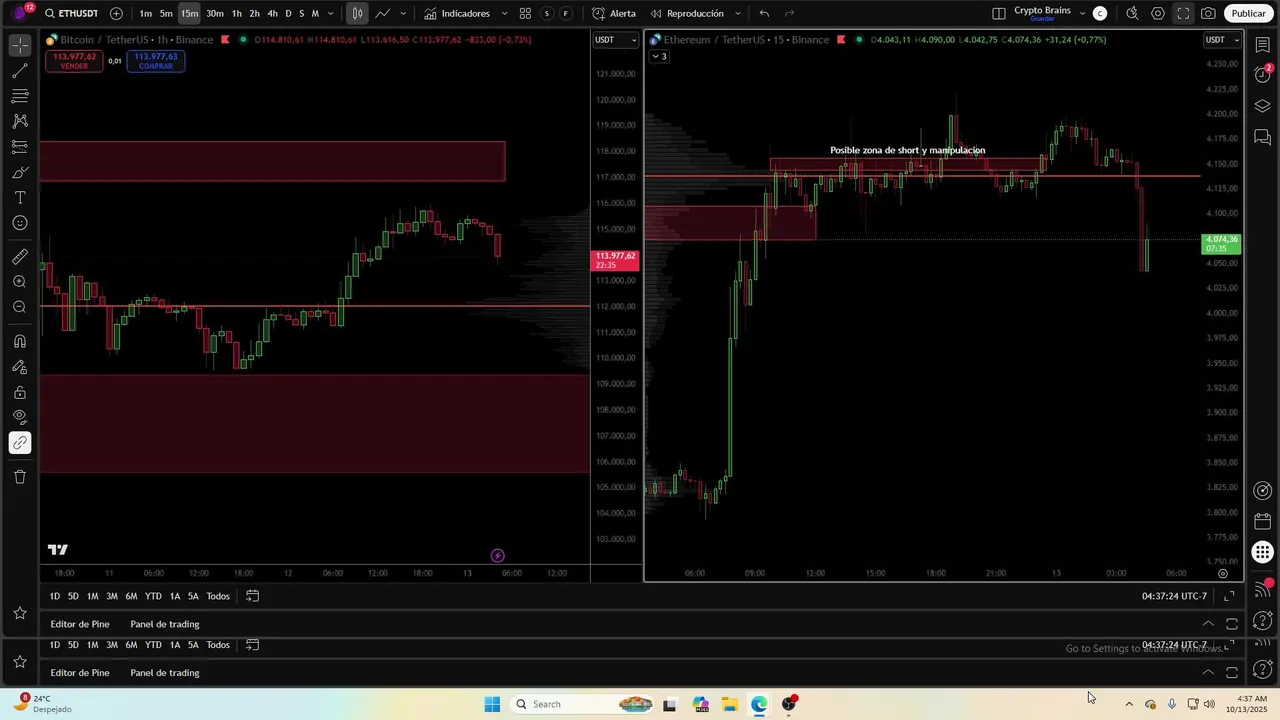The width and height of the screenshot is (1280, 720).
Task: Select the YTD range in upper bar
Action: [x=153, y=596]
